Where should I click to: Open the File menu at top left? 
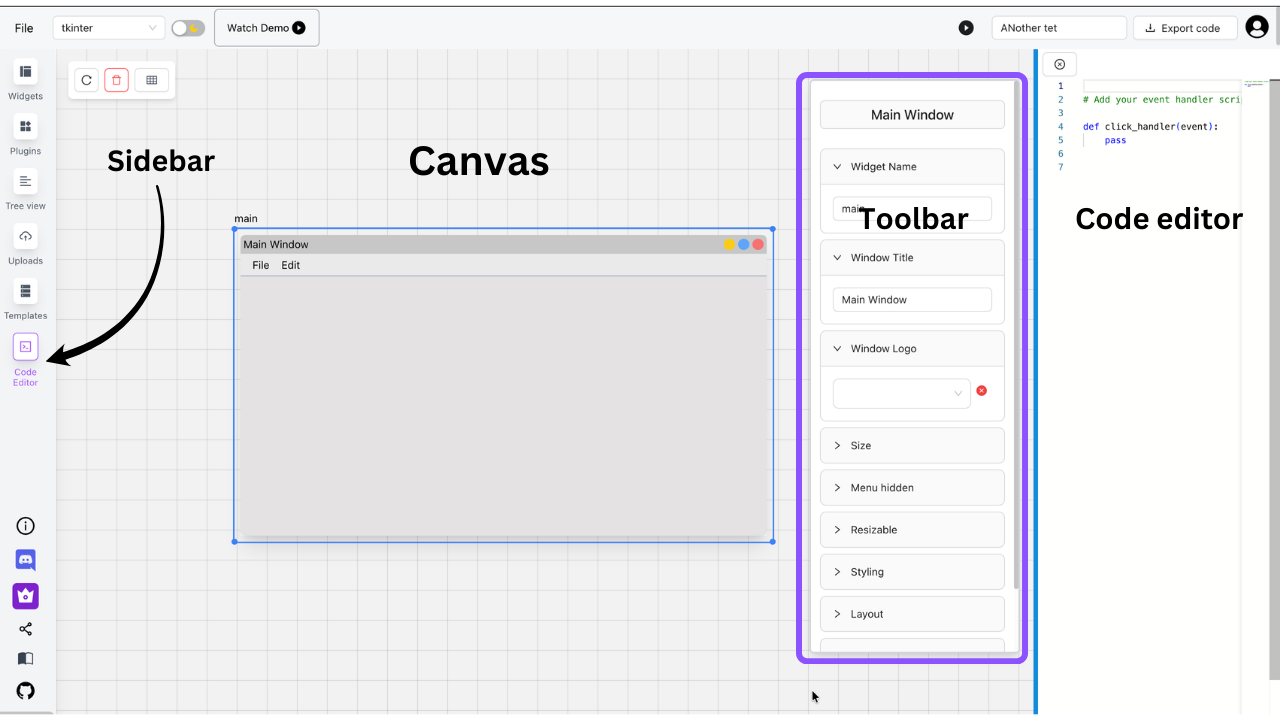[x=24, y=28]
